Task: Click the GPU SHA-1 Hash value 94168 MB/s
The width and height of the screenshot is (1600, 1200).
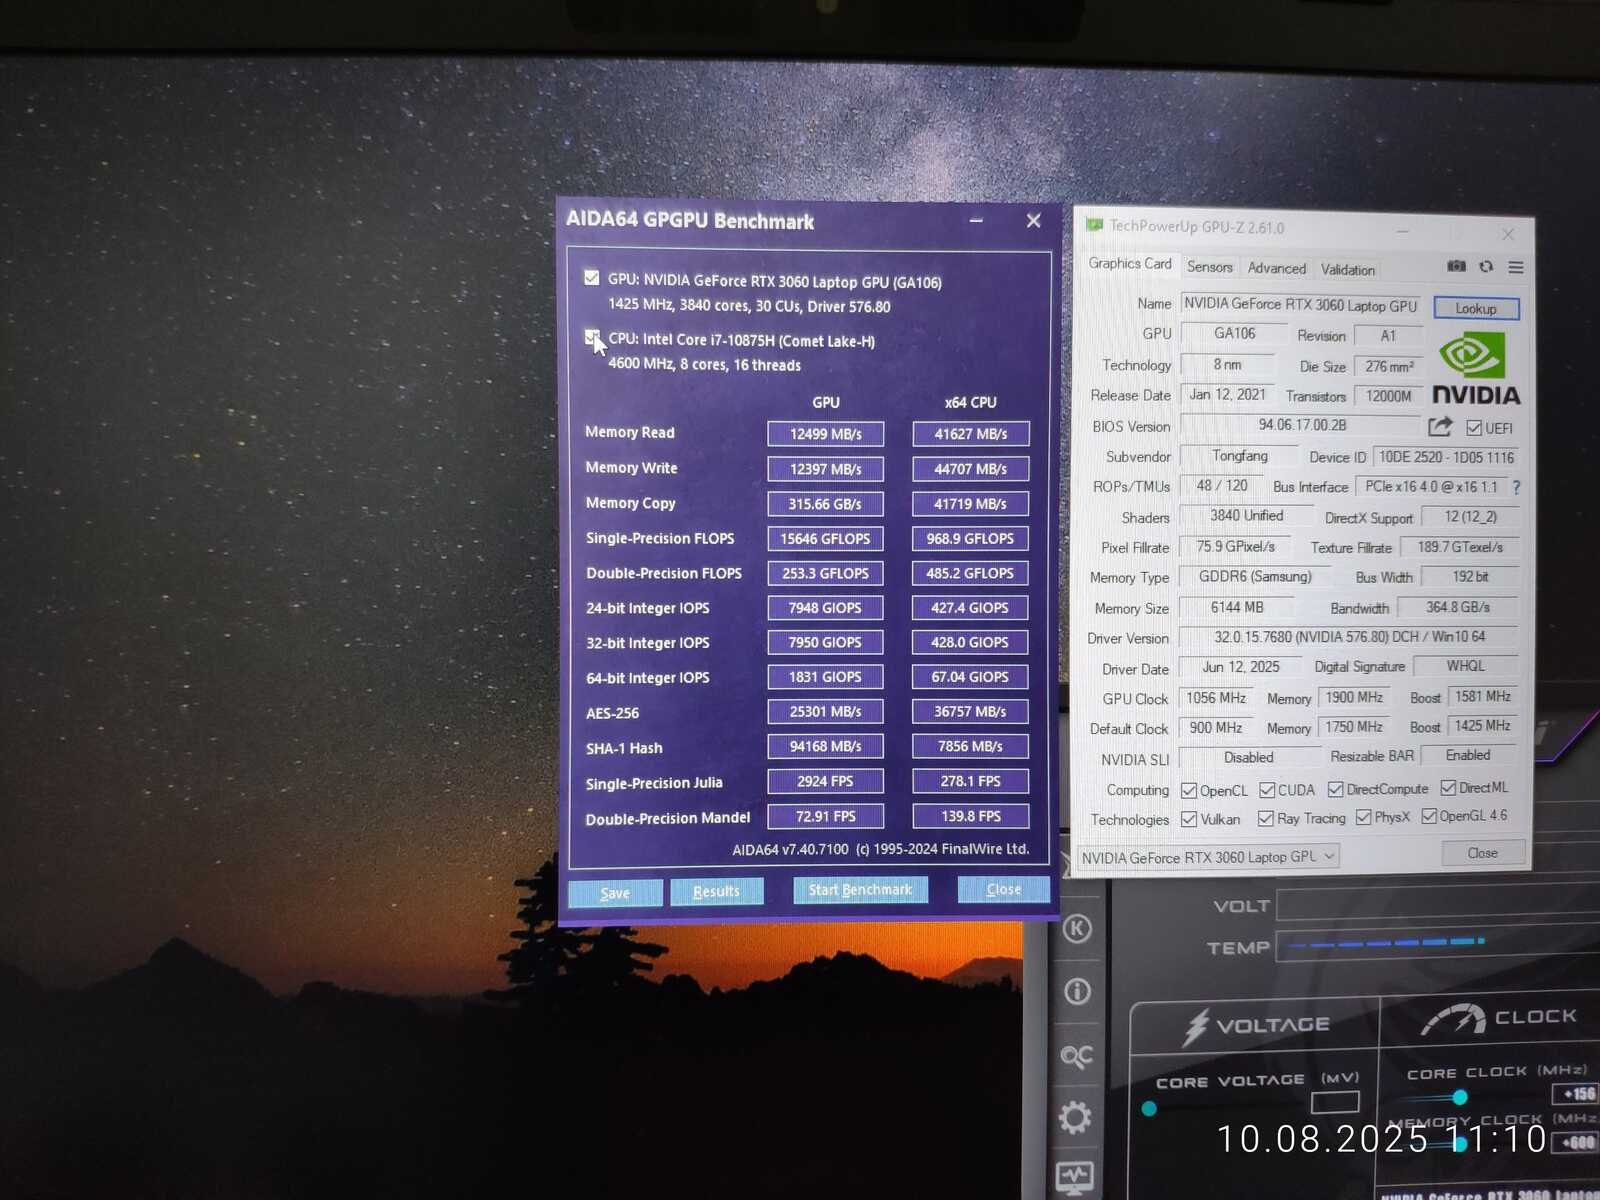Action: (826, 746)
